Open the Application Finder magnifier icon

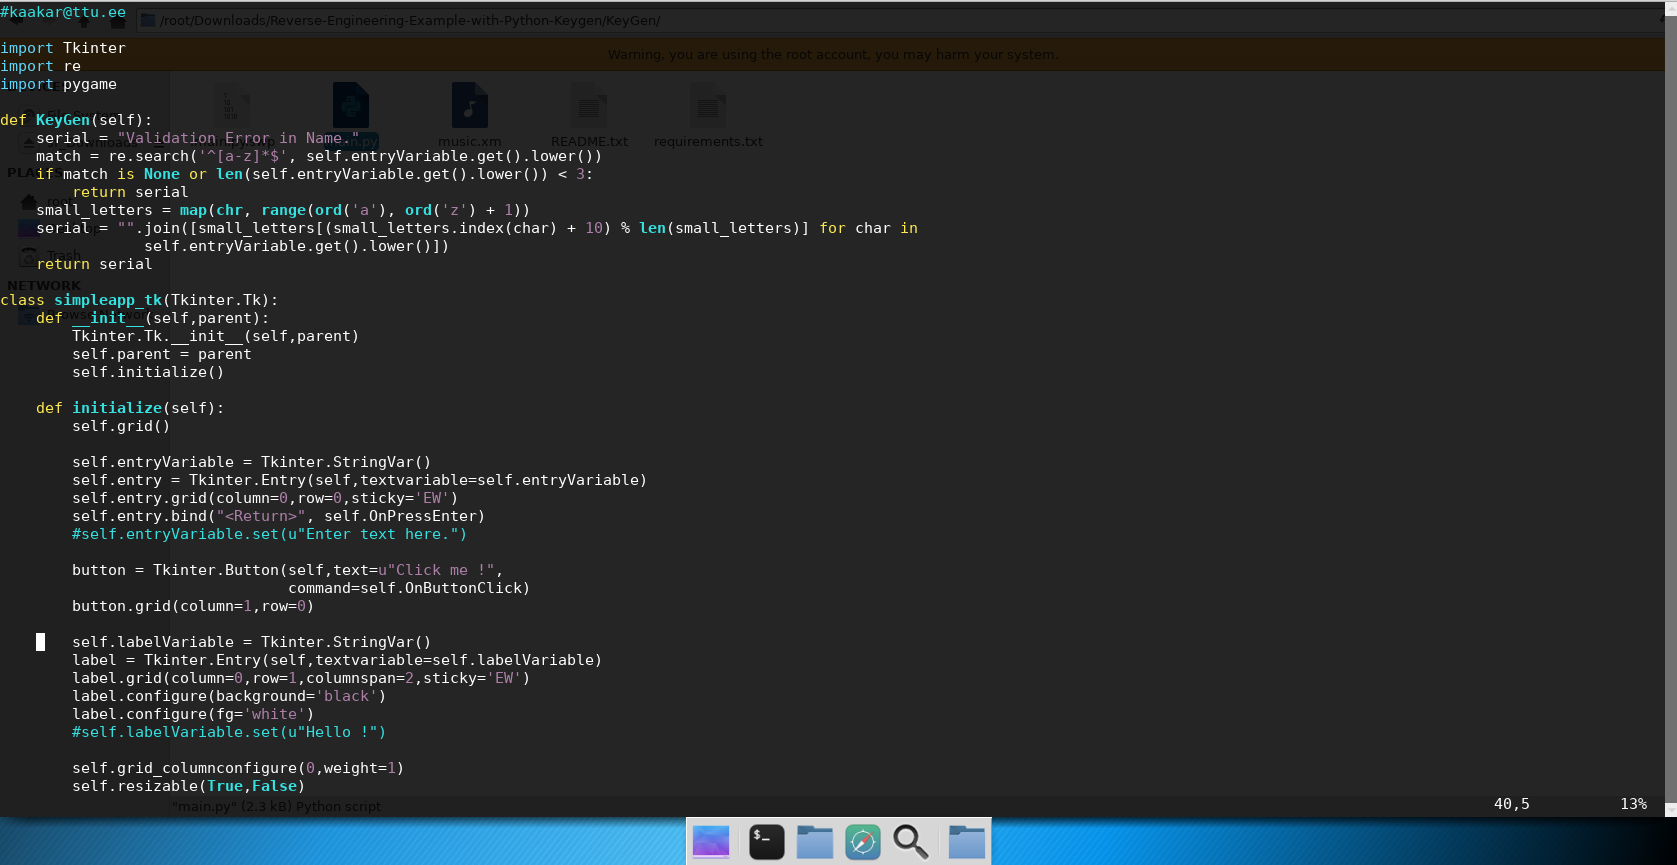pos(910,842)
